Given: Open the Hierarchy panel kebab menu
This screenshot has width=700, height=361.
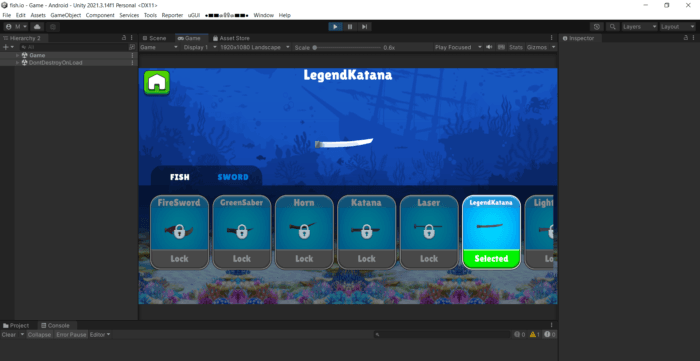Looking at the screenshot, I should [131, 38].
